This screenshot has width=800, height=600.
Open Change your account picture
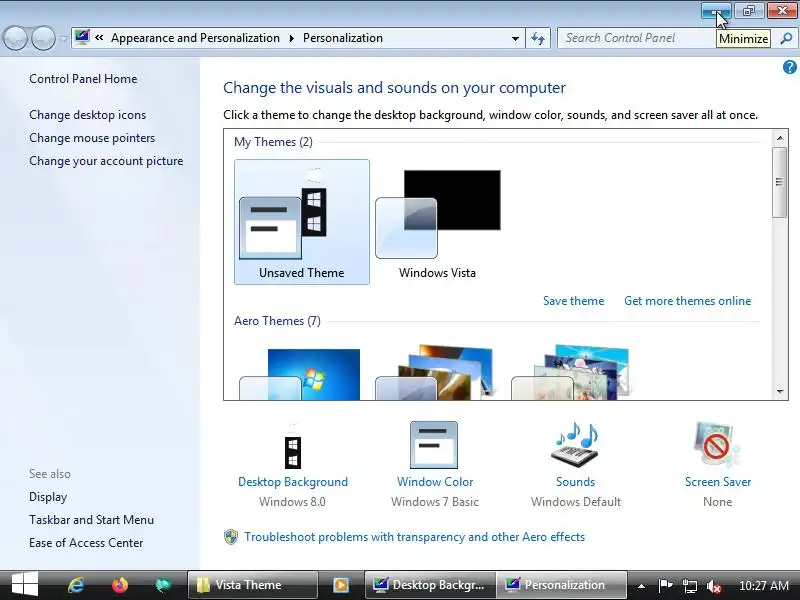[106, 161]
